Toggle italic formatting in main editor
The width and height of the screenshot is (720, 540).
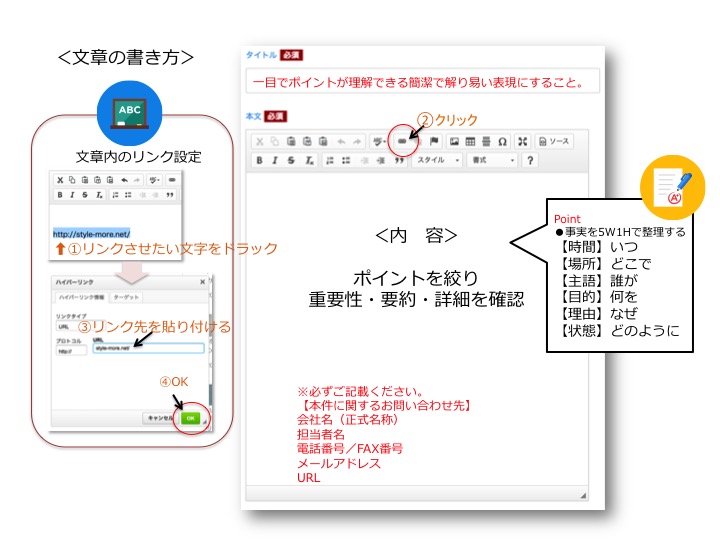[276, 160]
